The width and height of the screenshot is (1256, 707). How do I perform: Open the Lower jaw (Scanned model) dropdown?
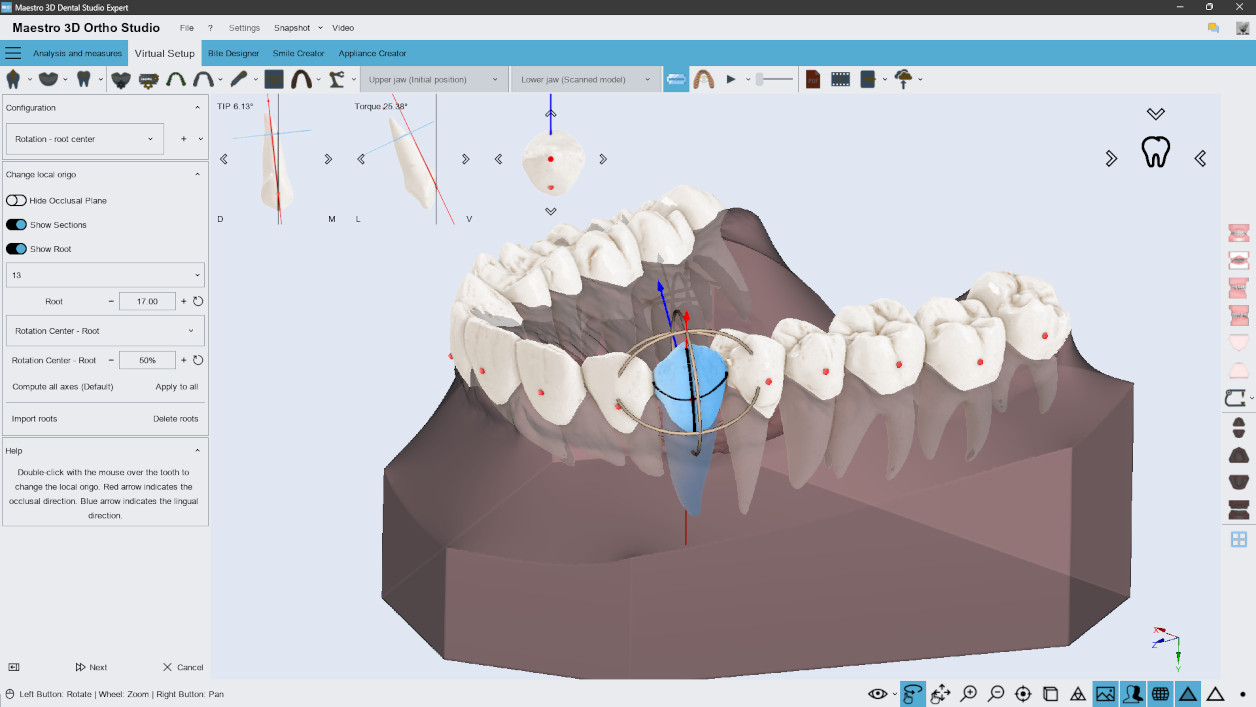tap(585, 78)
